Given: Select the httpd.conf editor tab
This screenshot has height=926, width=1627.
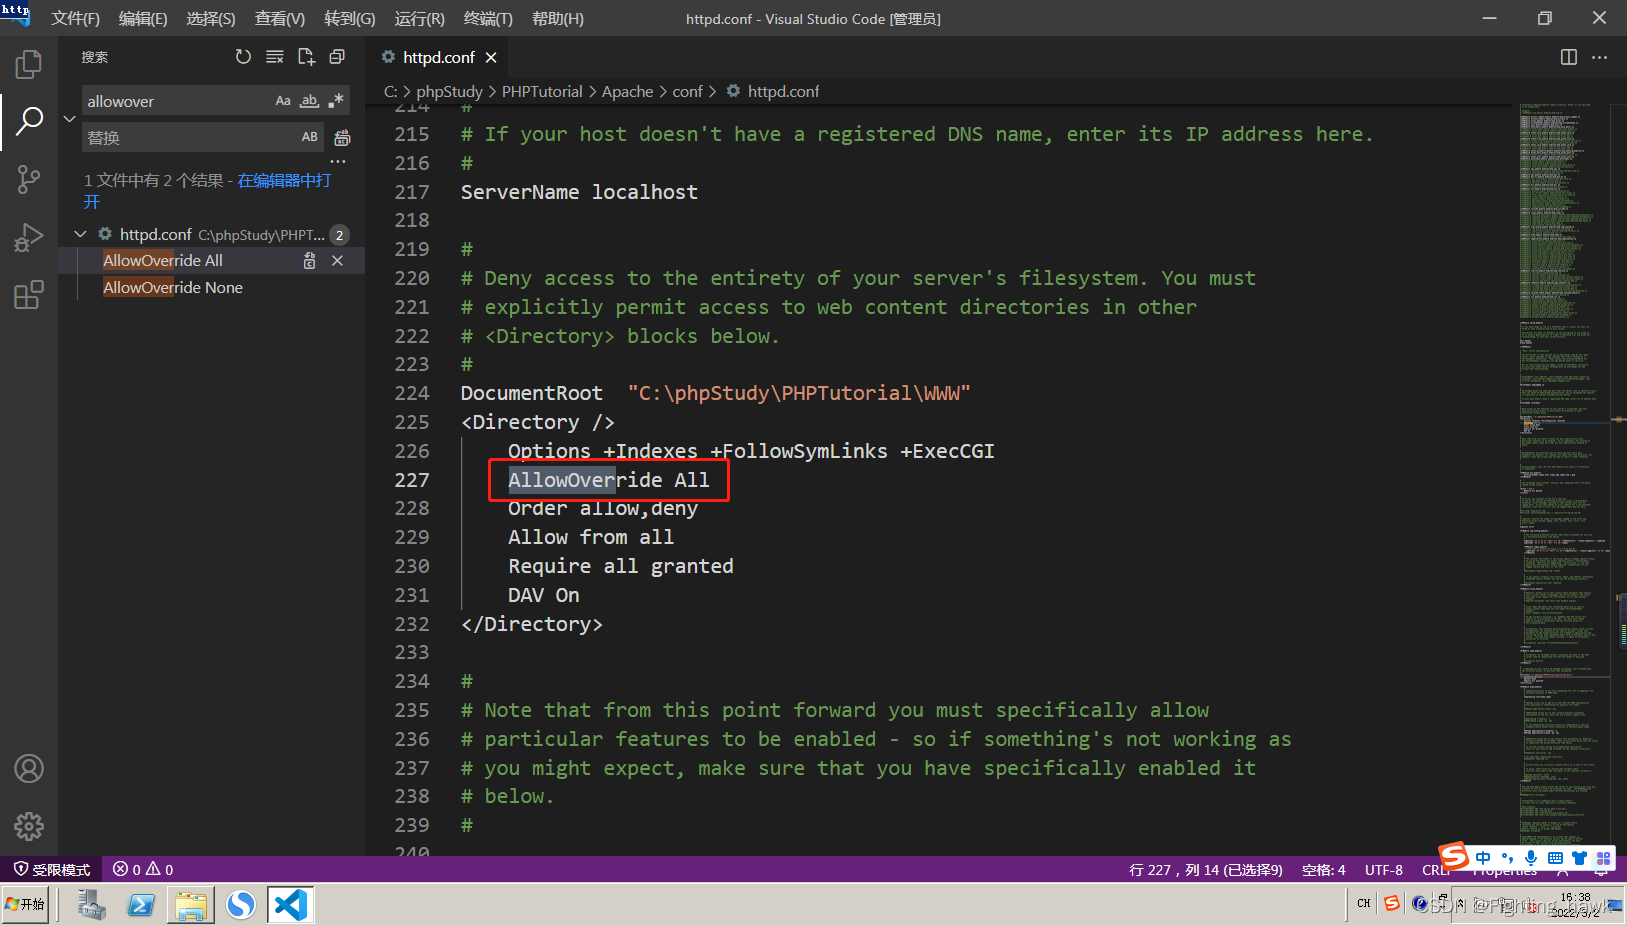Looking at the screenshot, I should pyautogui.click(x=437, y=58).
